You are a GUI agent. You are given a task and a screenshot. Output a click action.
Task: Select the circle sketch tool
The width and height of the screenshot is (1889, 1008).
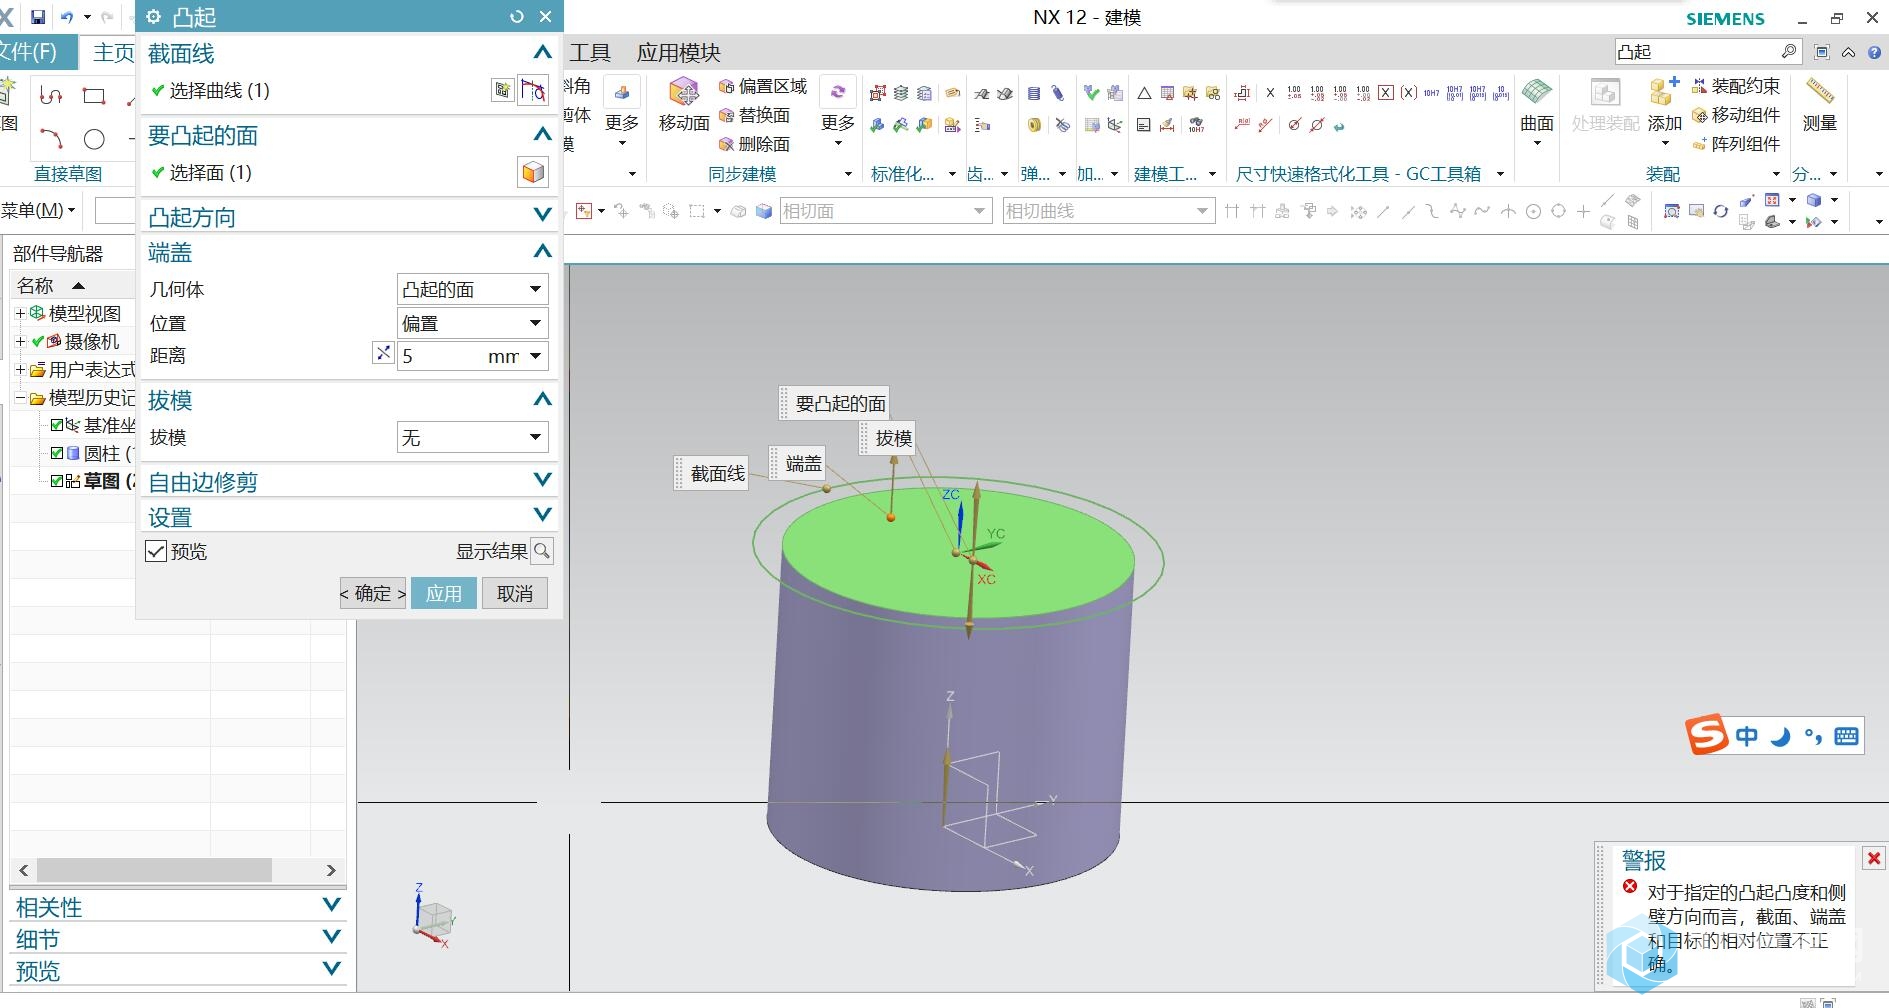pyautogui.click(x=94, y=139)
